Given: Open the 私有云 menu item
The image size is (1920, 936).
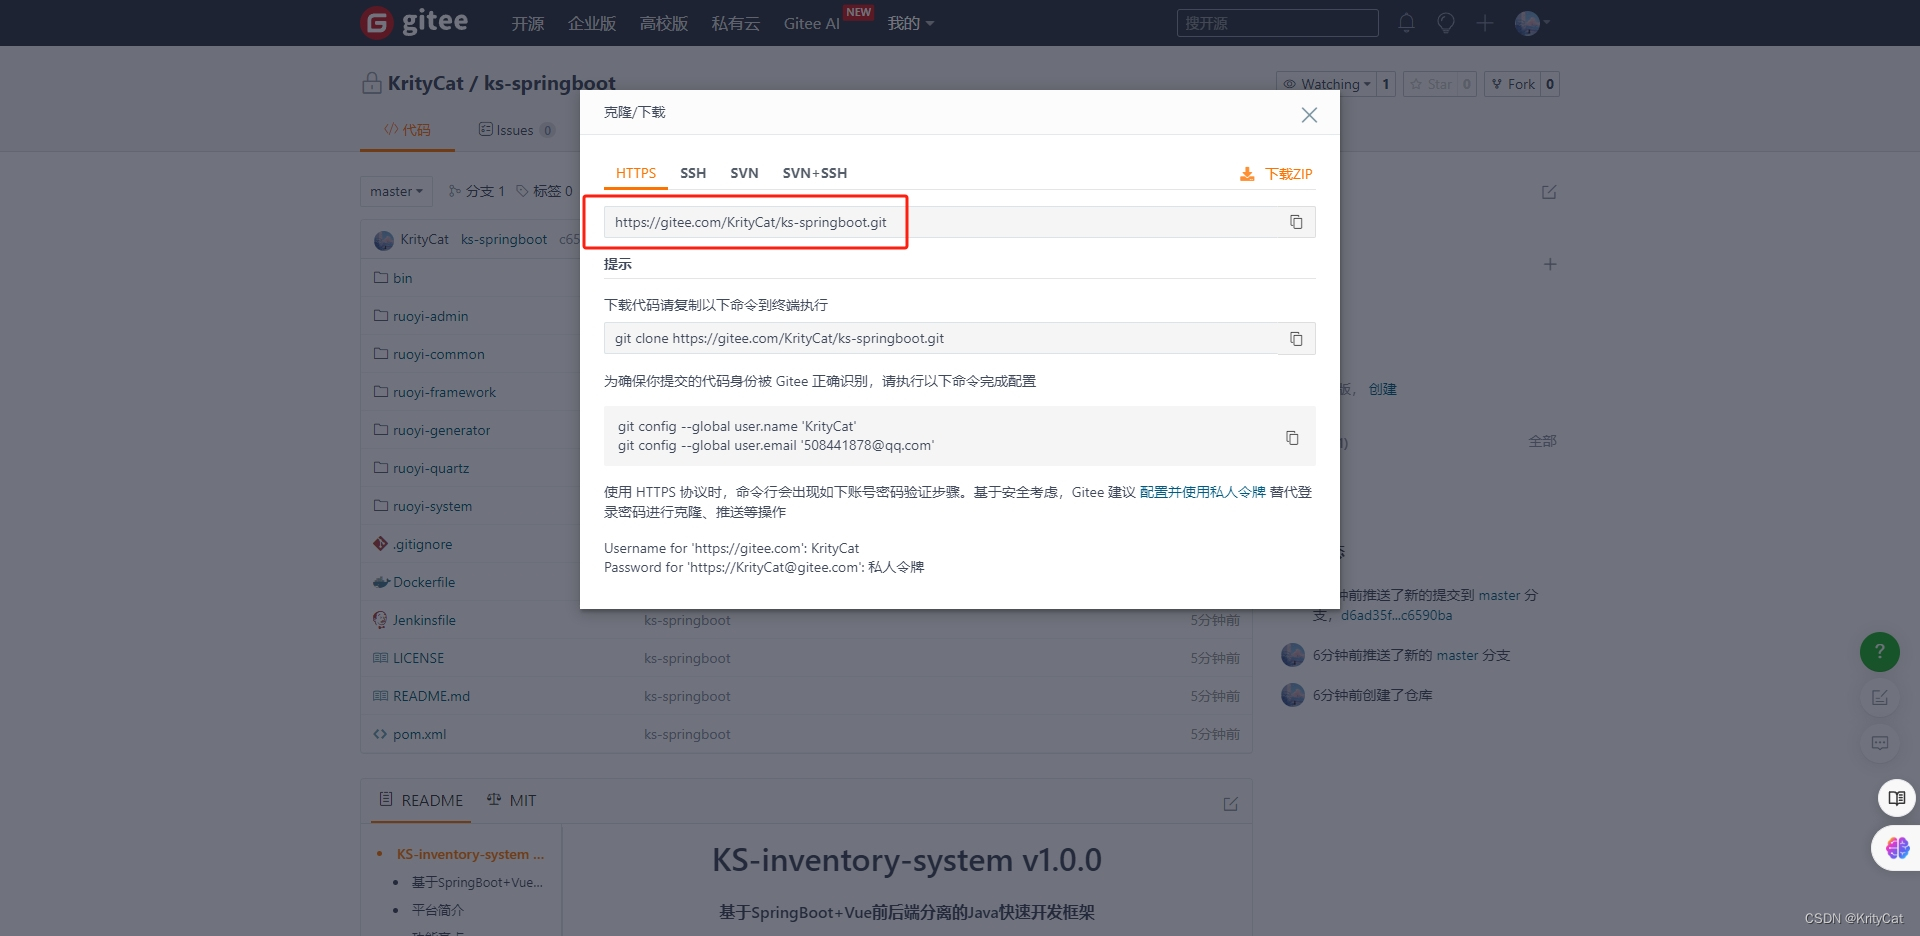Looking at the screenshot, I should 736,23.
